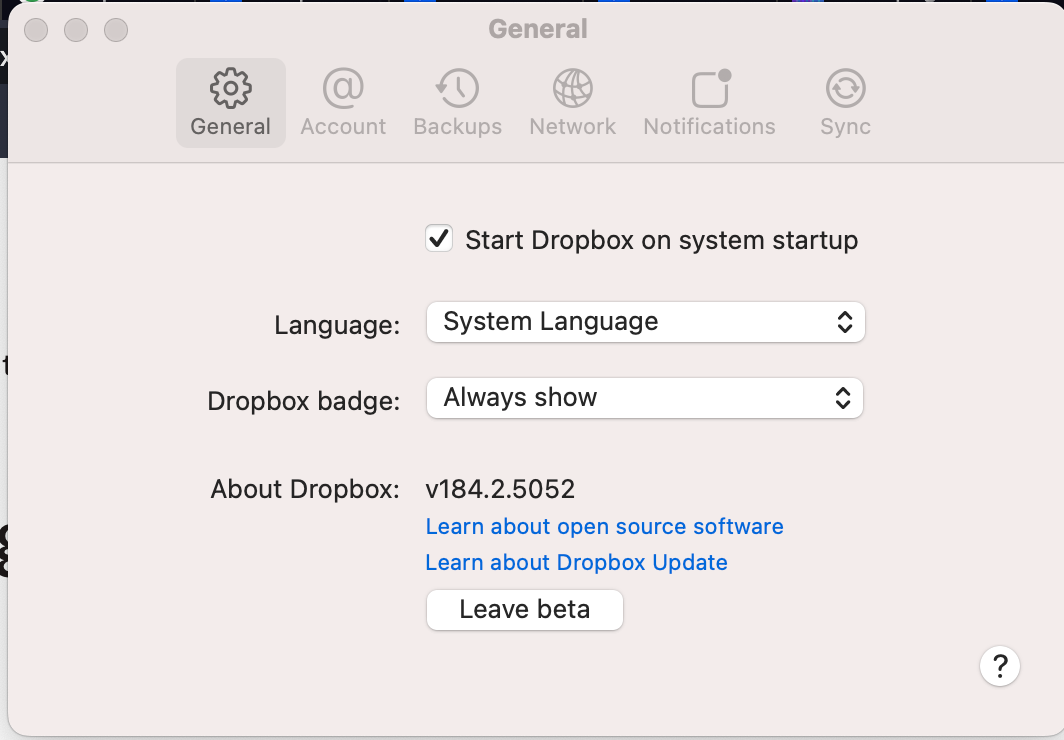Open the Account preferences @ icon

(x=343, y=88)
